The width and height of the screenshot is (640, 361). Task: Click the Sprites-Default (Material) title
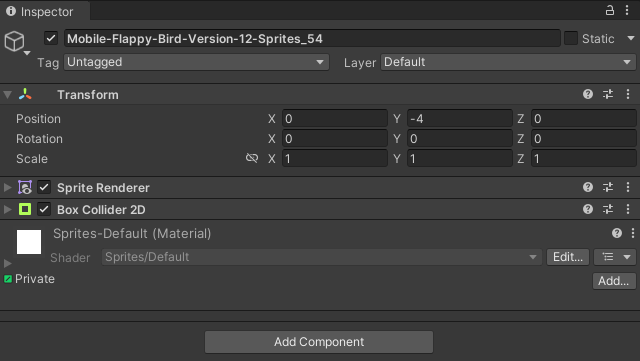click(x=132, y=234)
